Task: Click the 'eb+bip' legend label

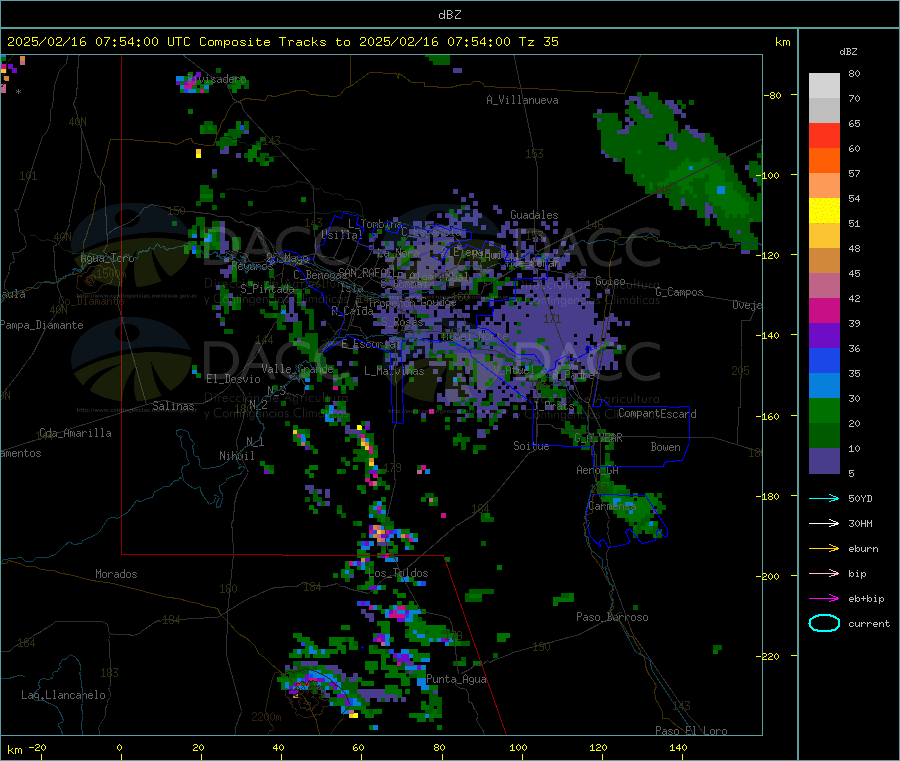Action: pos(866,599)
